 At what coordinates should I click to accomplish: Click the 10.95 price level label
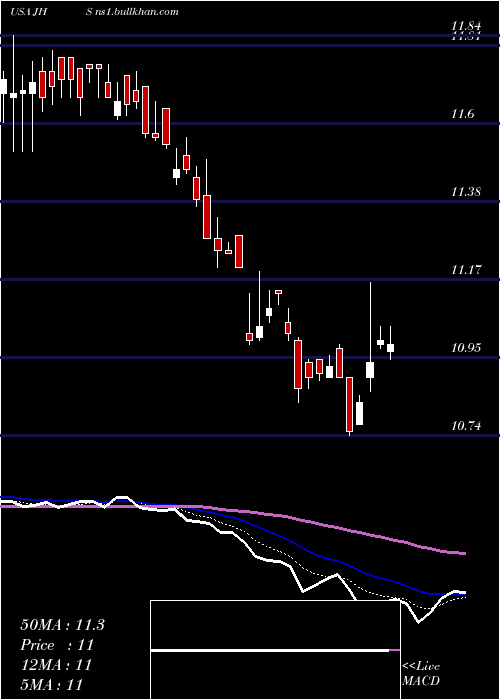[x=466, y=347]
